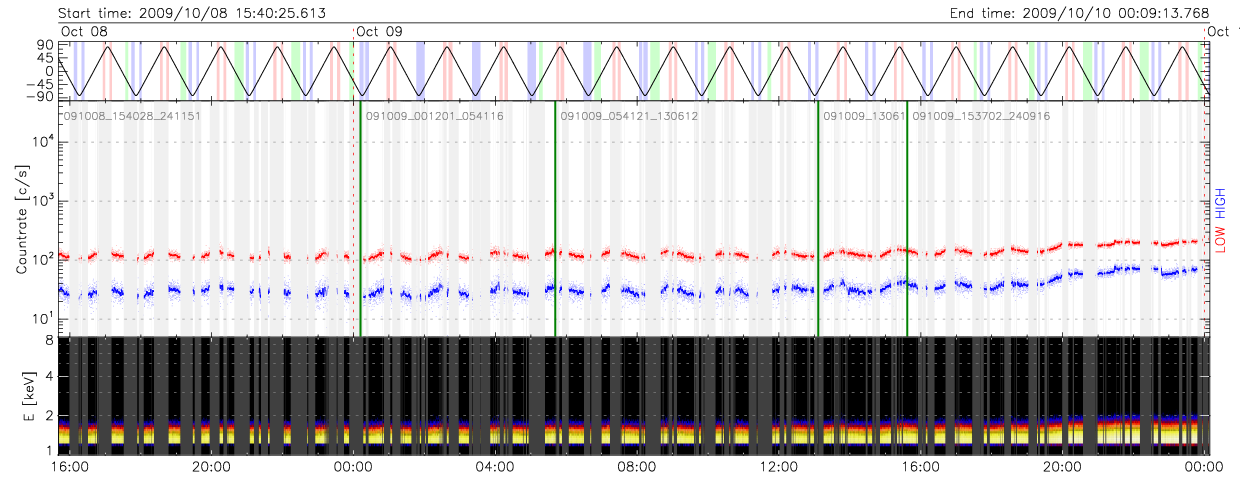Click the Start time label text
The image size is (1240, 480).
191,13
